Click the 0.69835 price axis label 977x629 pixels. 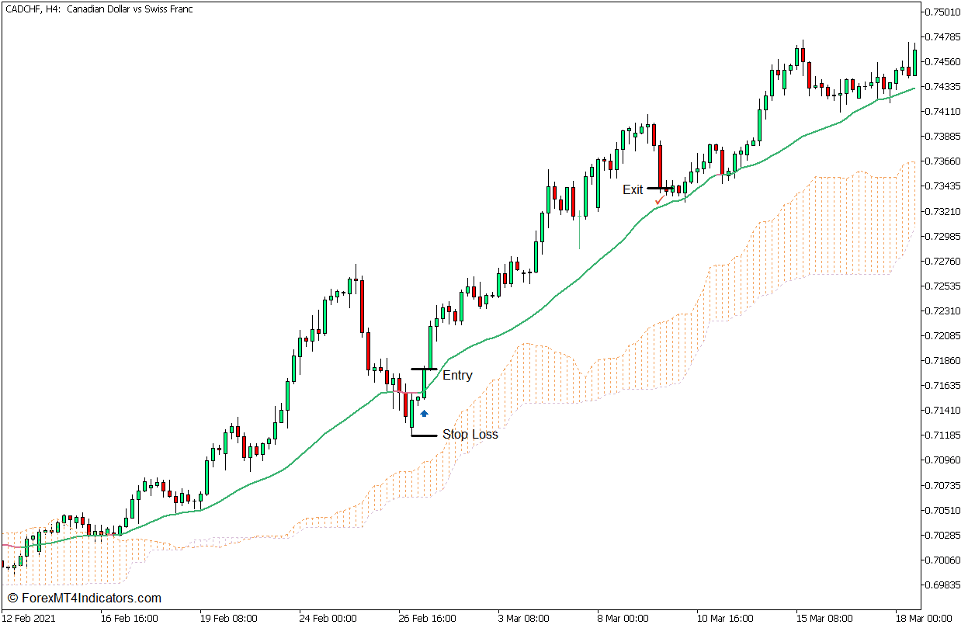click(x=943, y=585)
